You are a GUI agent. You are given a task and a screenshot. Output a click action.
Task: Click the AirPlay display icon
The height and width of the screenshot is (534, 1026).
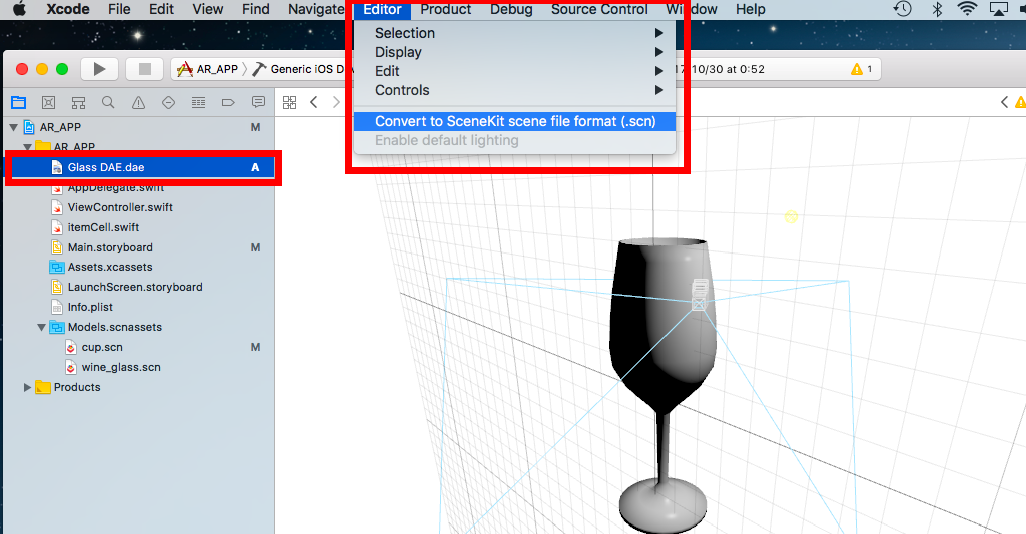(999, 9)
